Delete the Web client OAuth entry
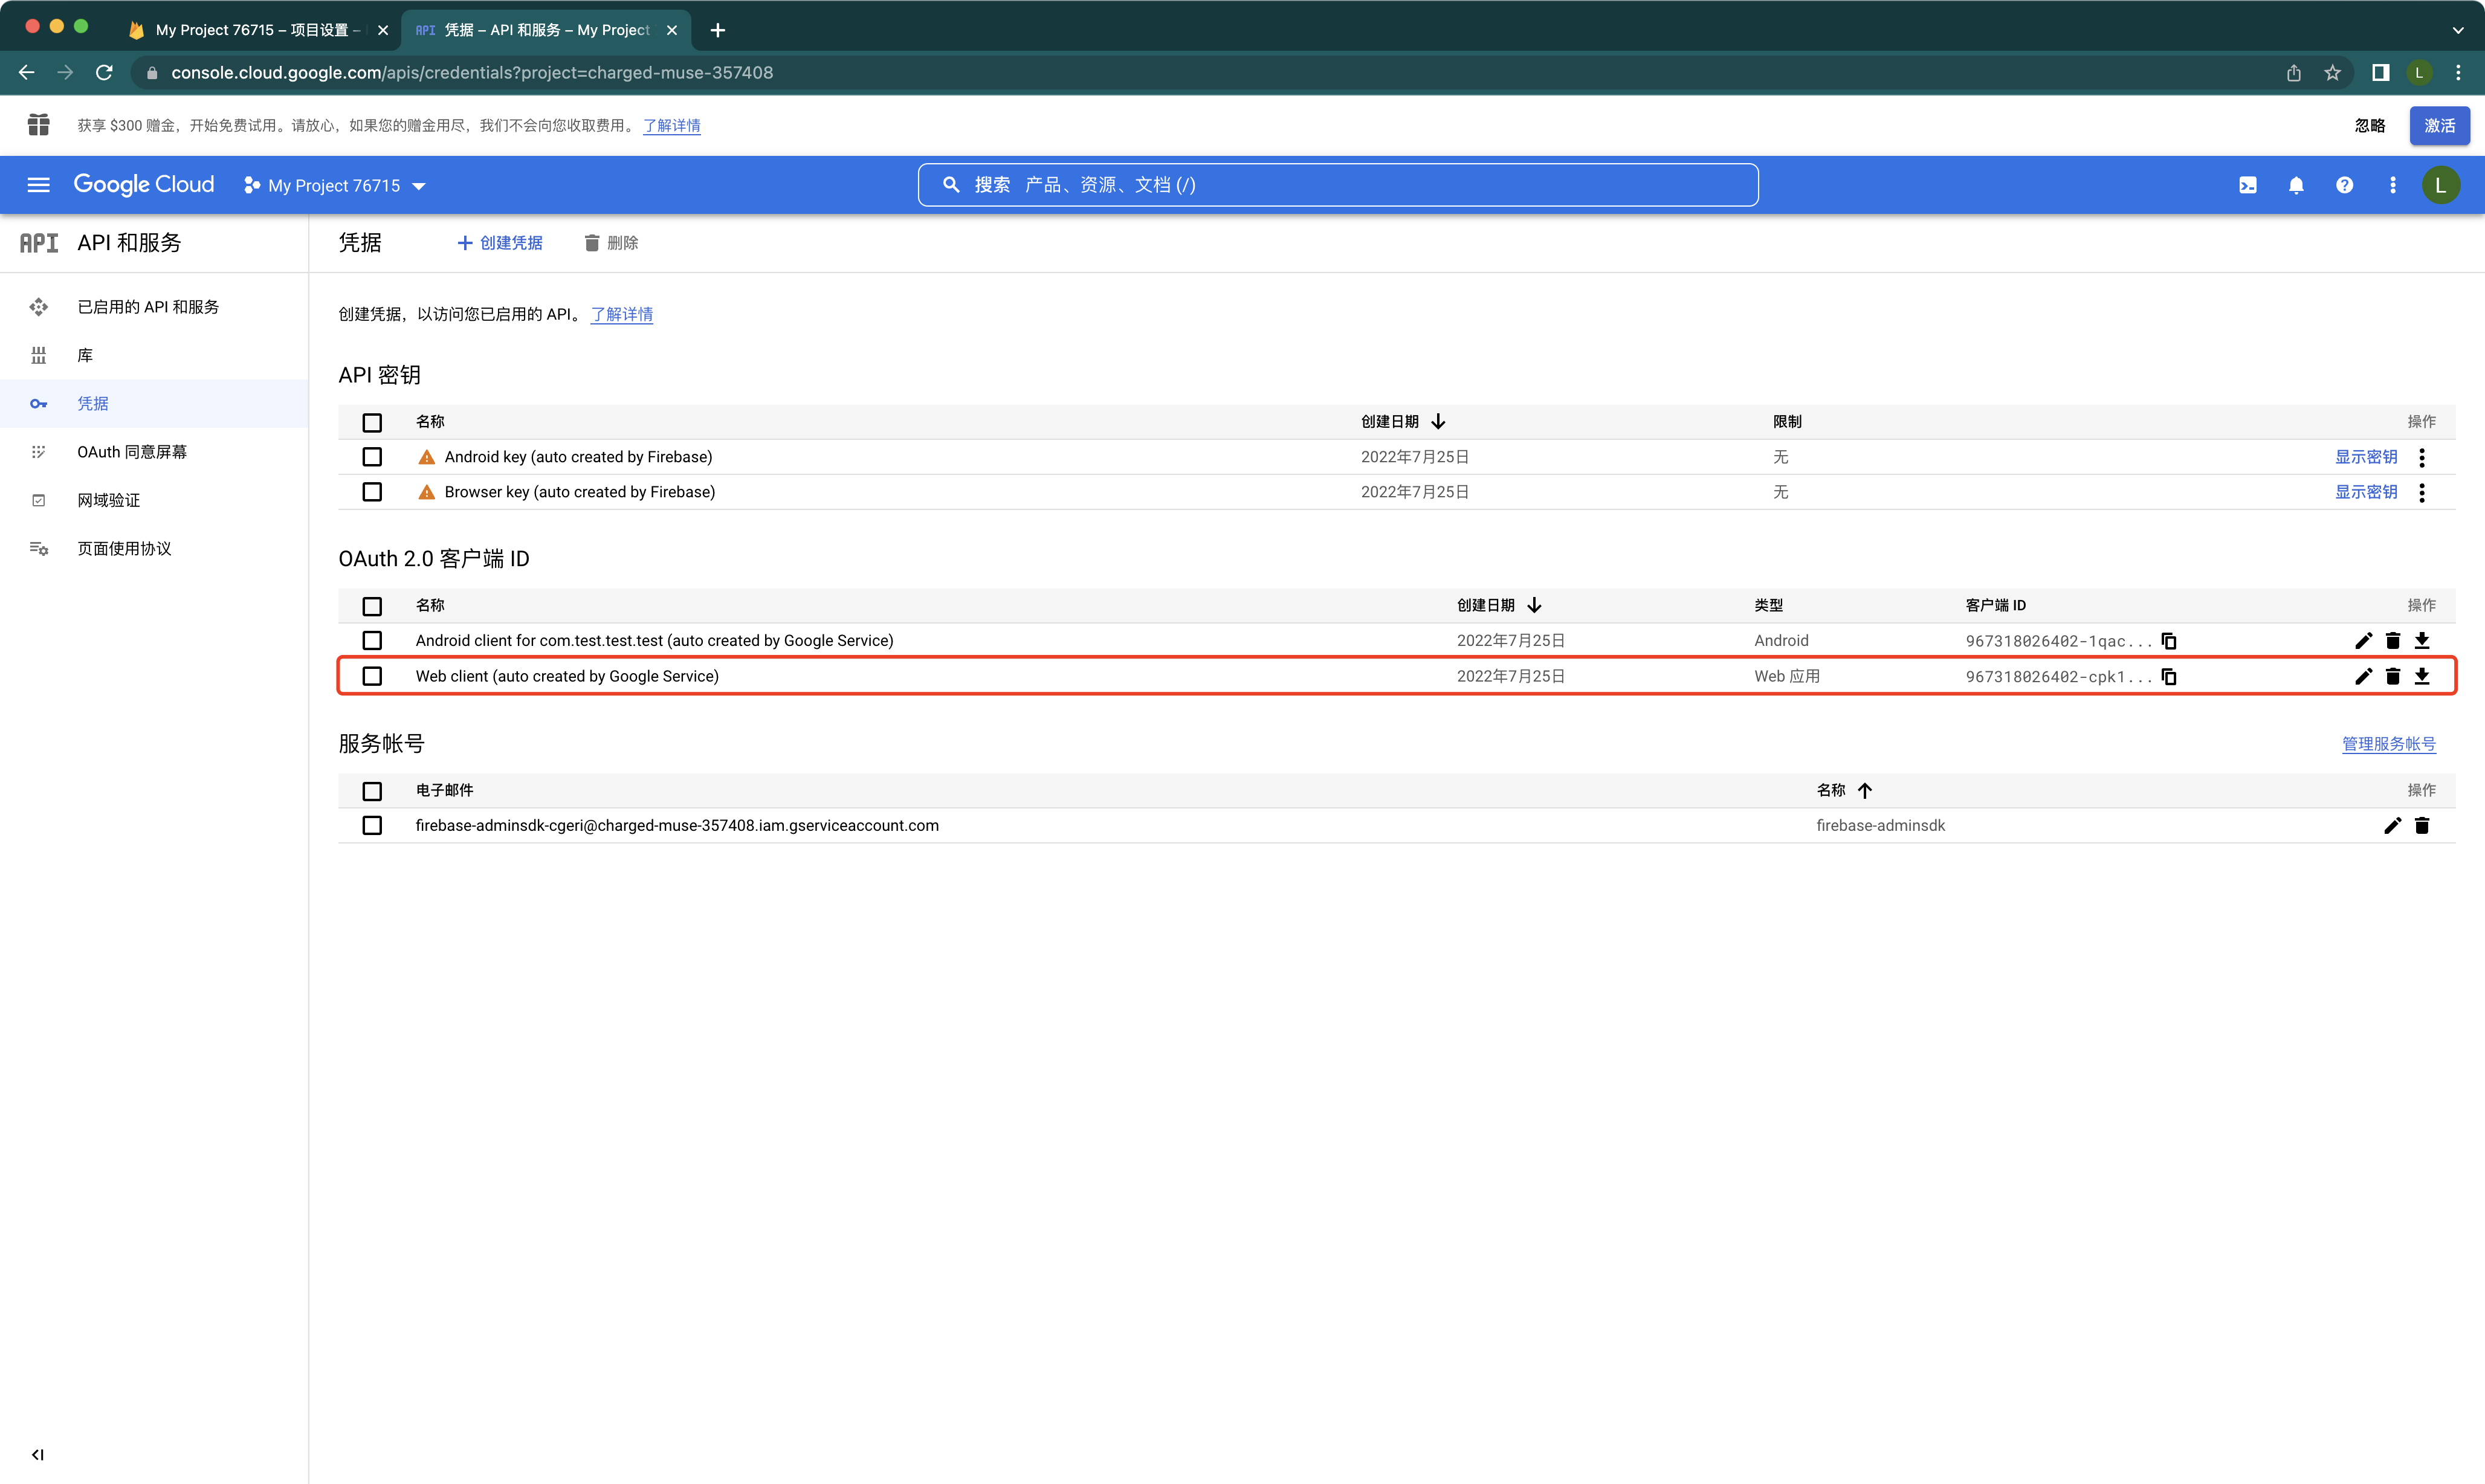The height and width of the screenshot is (1484, 2485). 2392,677
